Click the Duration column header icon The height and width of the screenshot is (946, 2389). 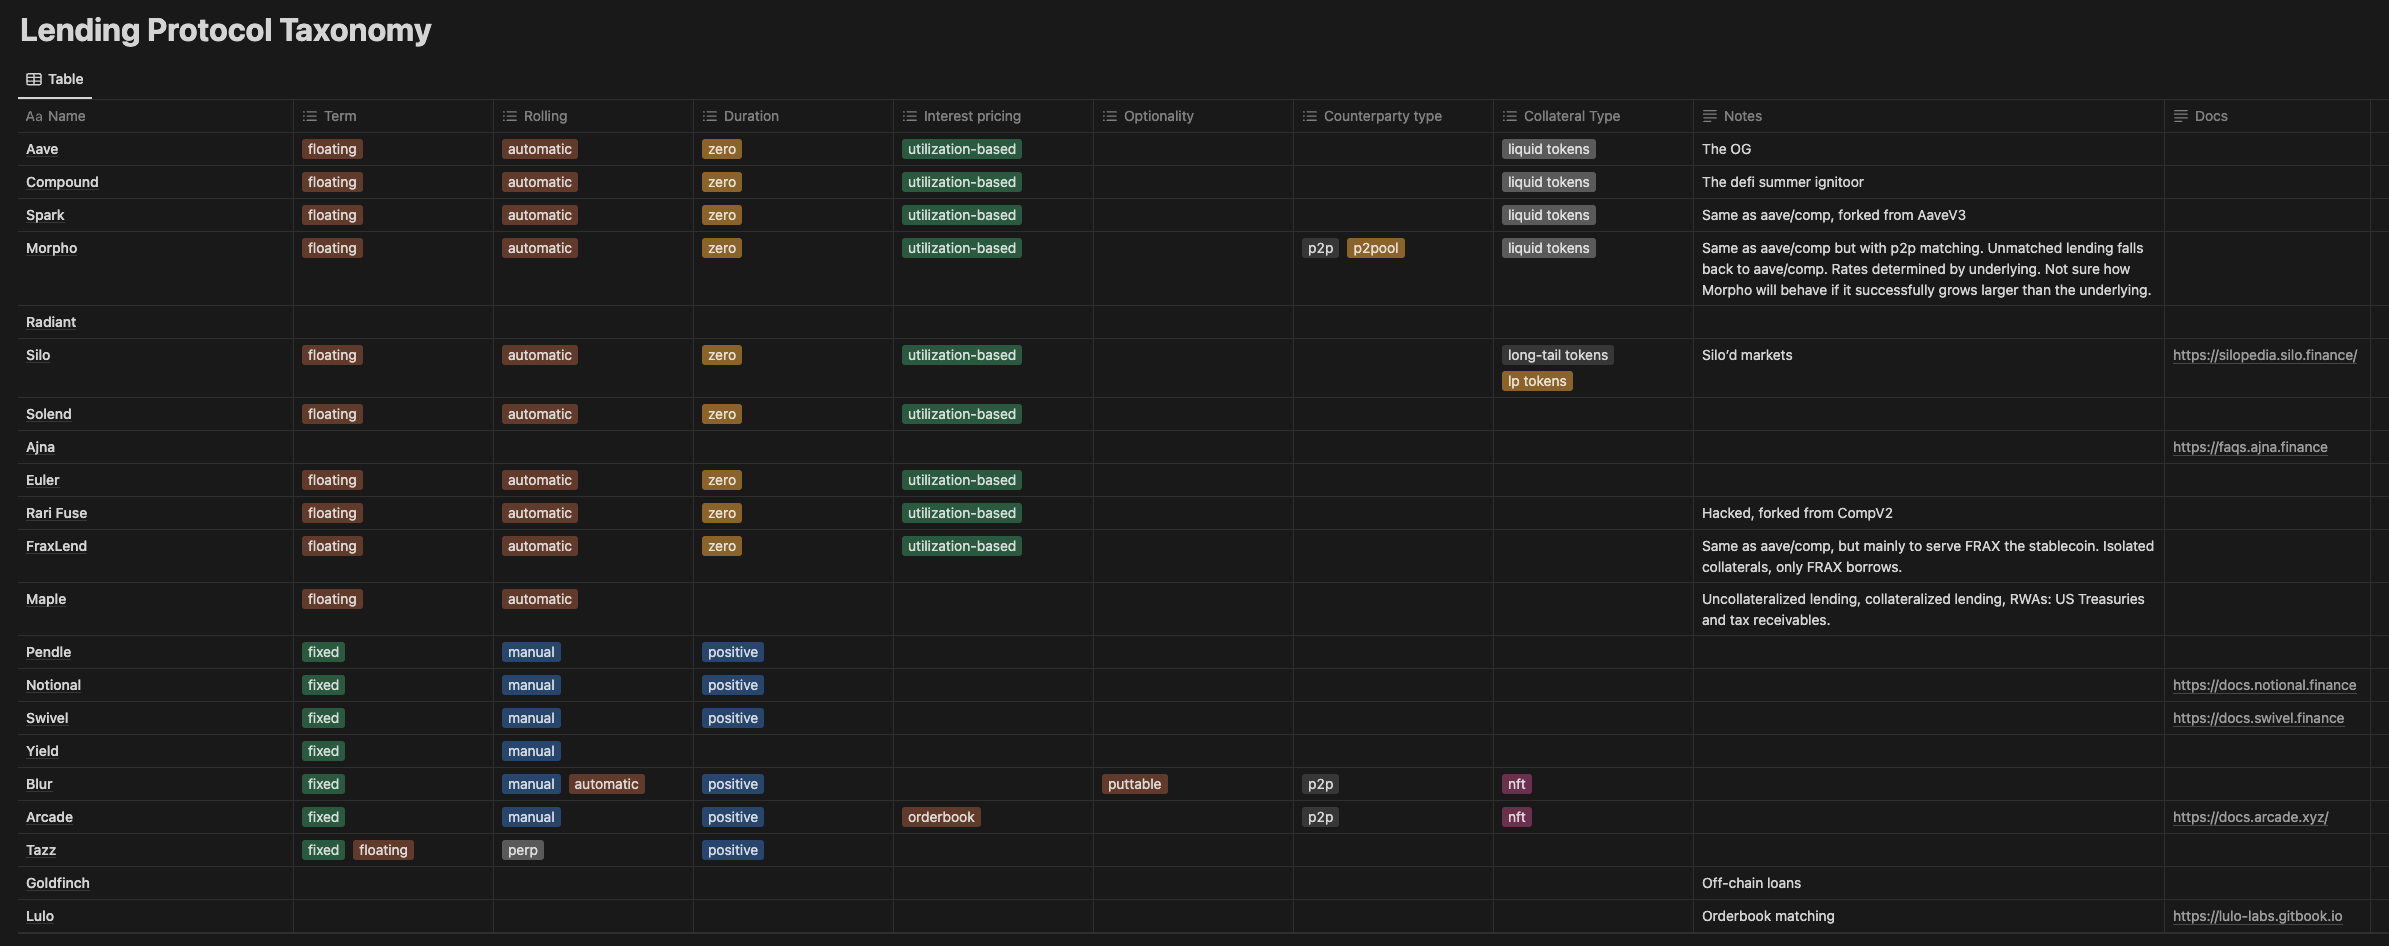[708, 116]
